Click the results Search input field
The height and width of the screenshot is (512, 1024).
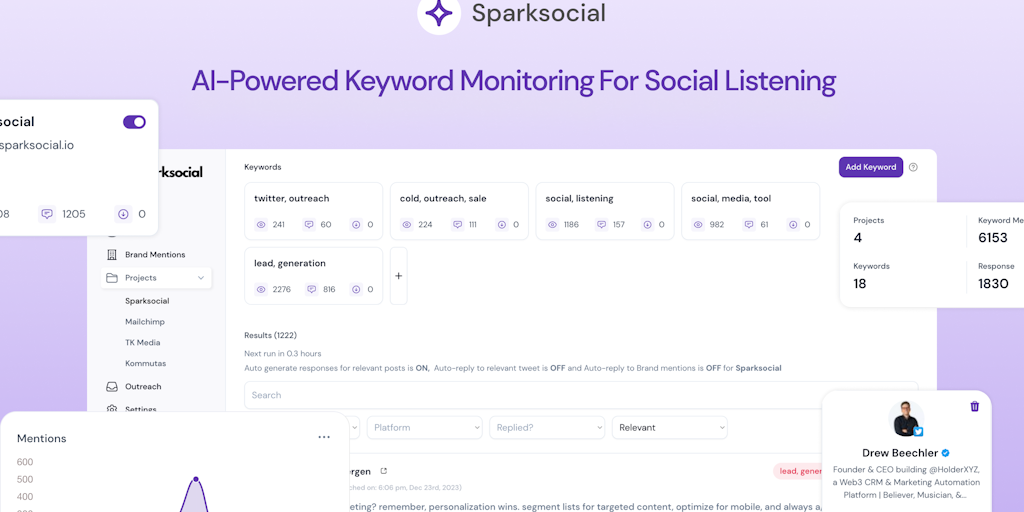[580, 395]
